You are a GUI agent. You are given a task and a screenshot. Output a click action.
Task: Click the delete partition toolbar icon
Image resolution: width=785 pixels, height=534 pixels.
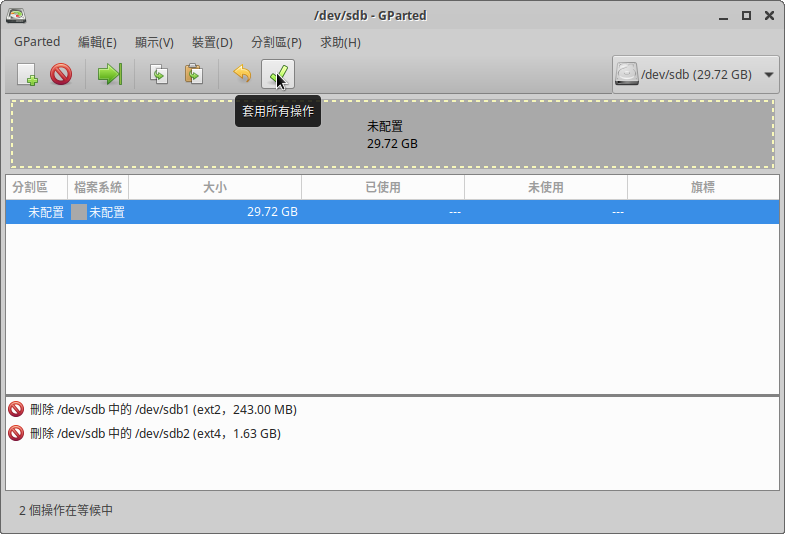pyautogui.click(x=61, y=74)
